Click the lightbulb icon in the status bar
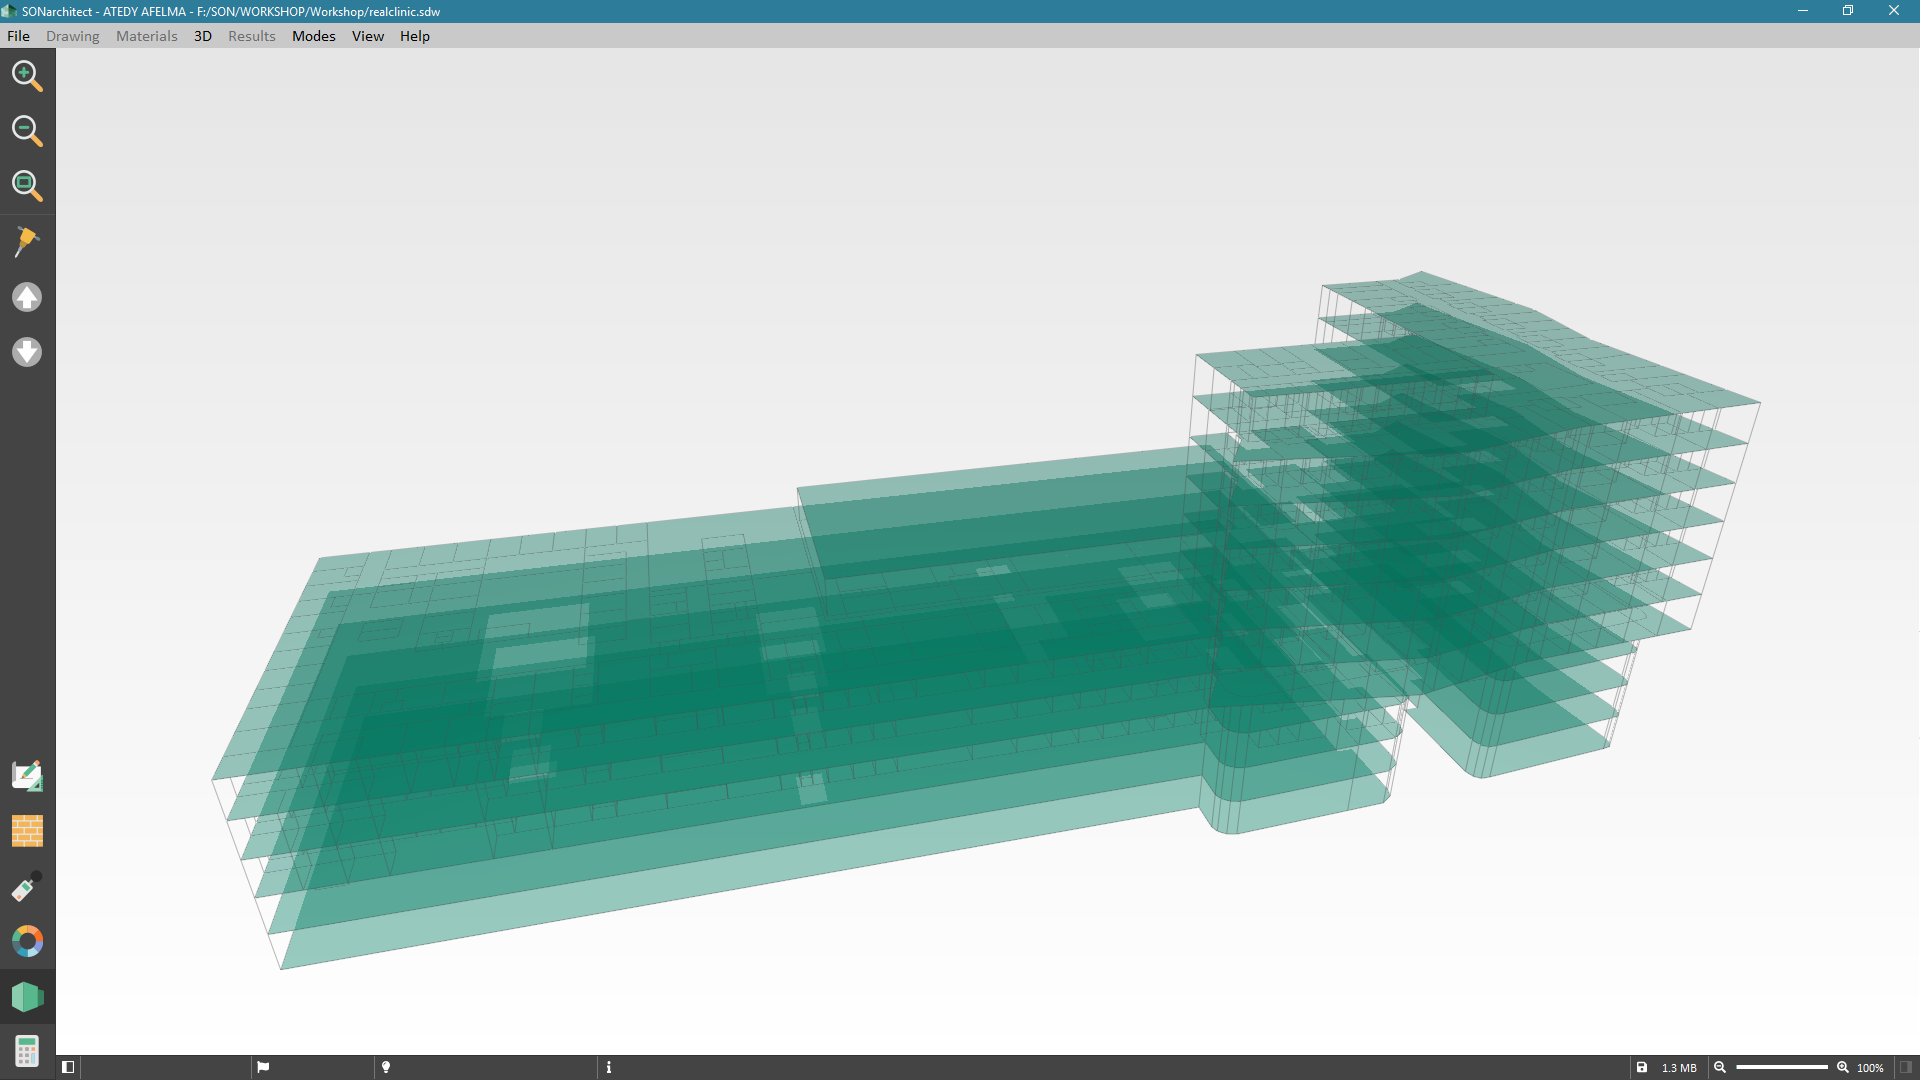The width and height of the screenshot is (1920, 1080). tap(385, 1067)
